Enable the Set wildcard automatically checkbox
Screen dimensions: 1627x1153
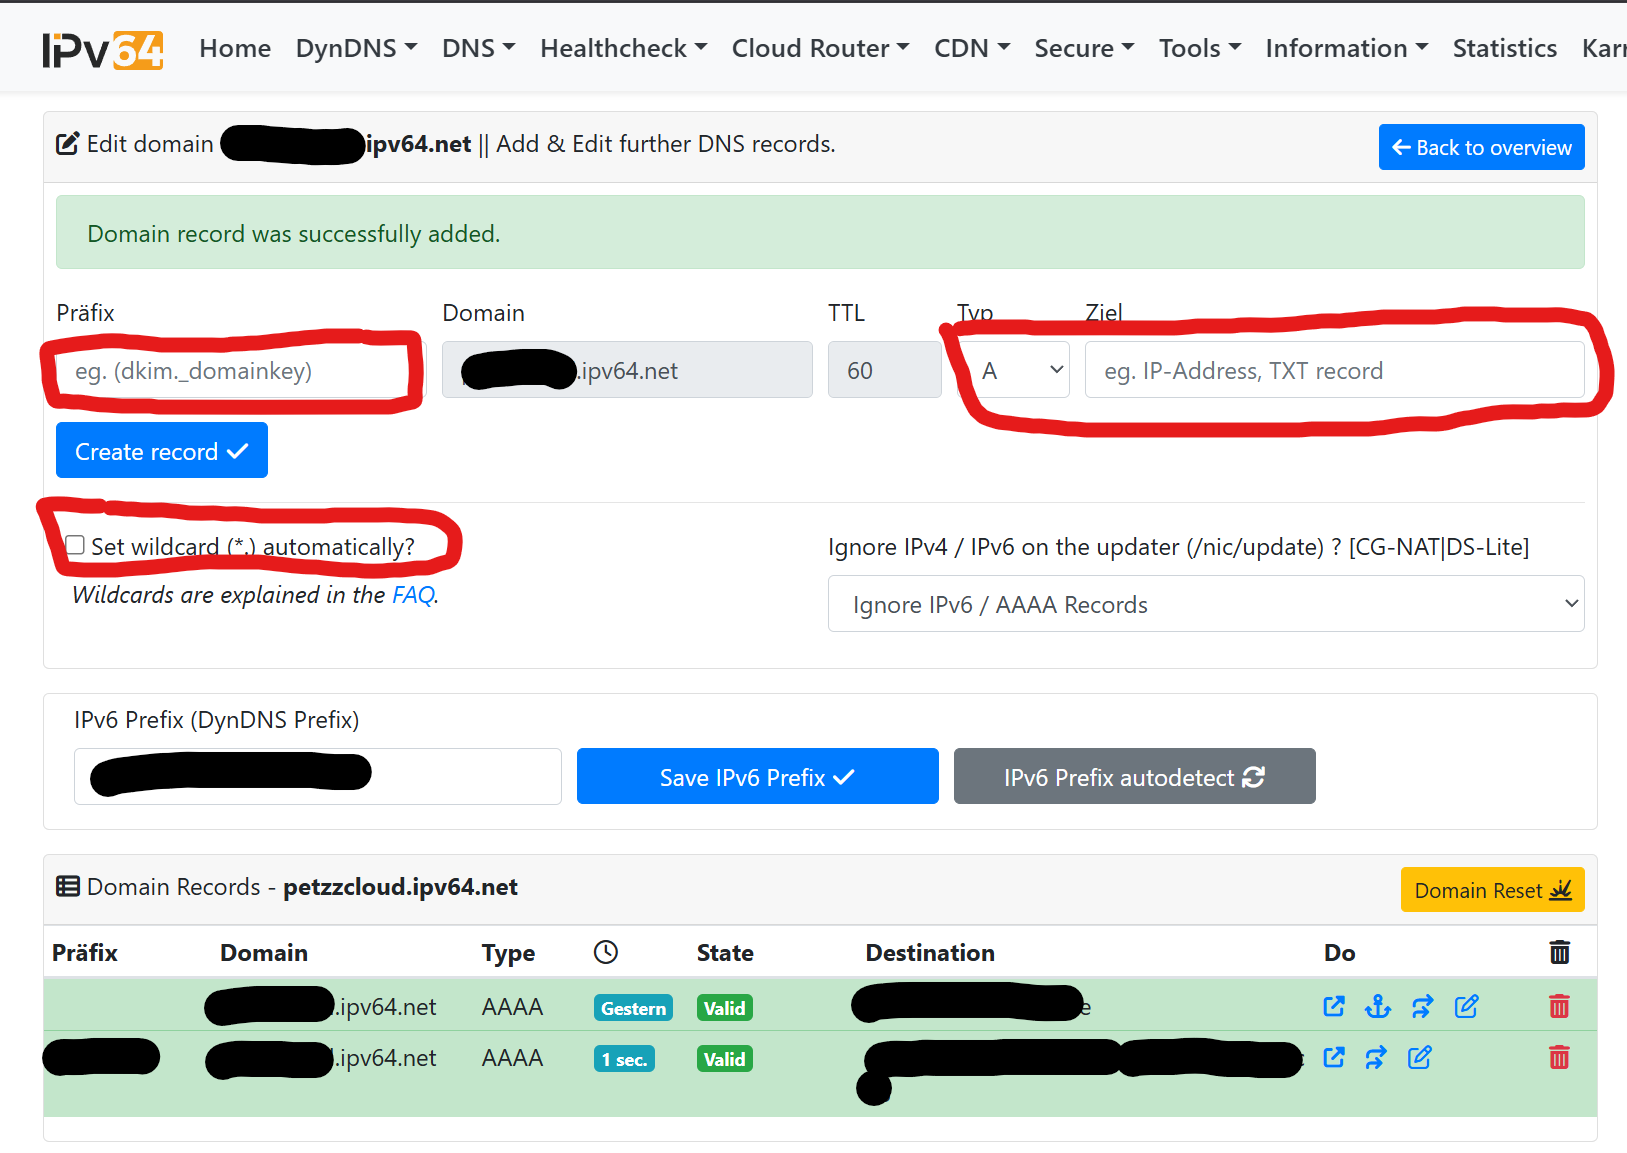tap(75, 546)
